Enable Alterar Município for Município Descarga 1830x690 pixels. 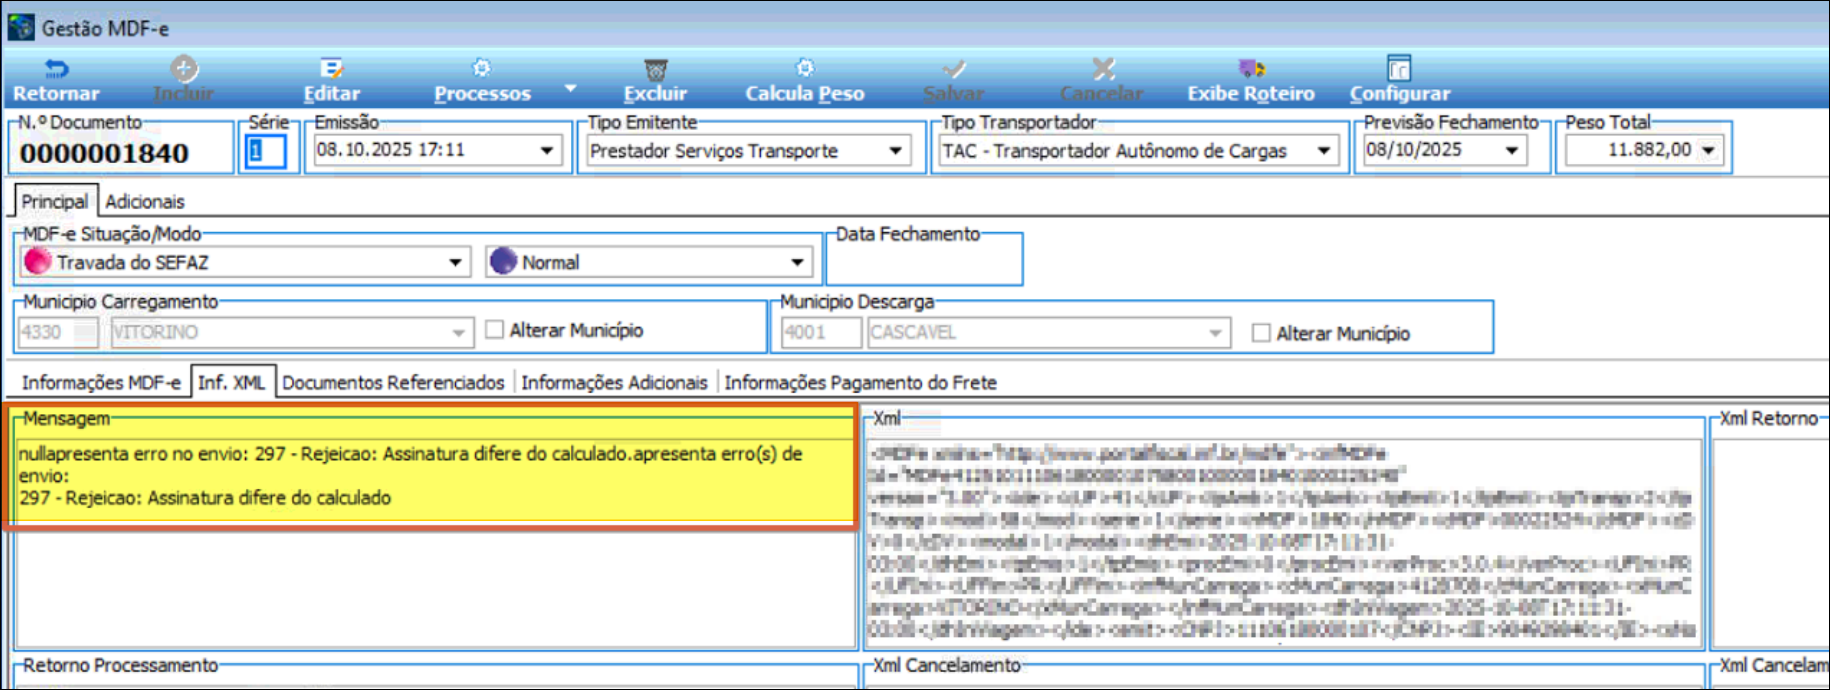1261,333
